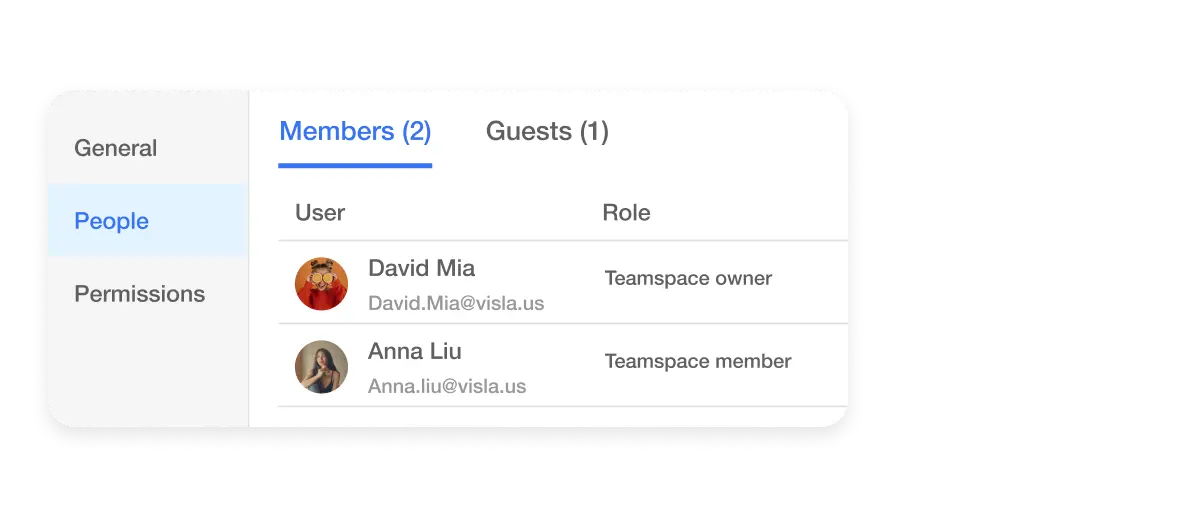The image size is (1200, 514).
Task: Select People in the sidebar
Action: click(x=112, y=221)
